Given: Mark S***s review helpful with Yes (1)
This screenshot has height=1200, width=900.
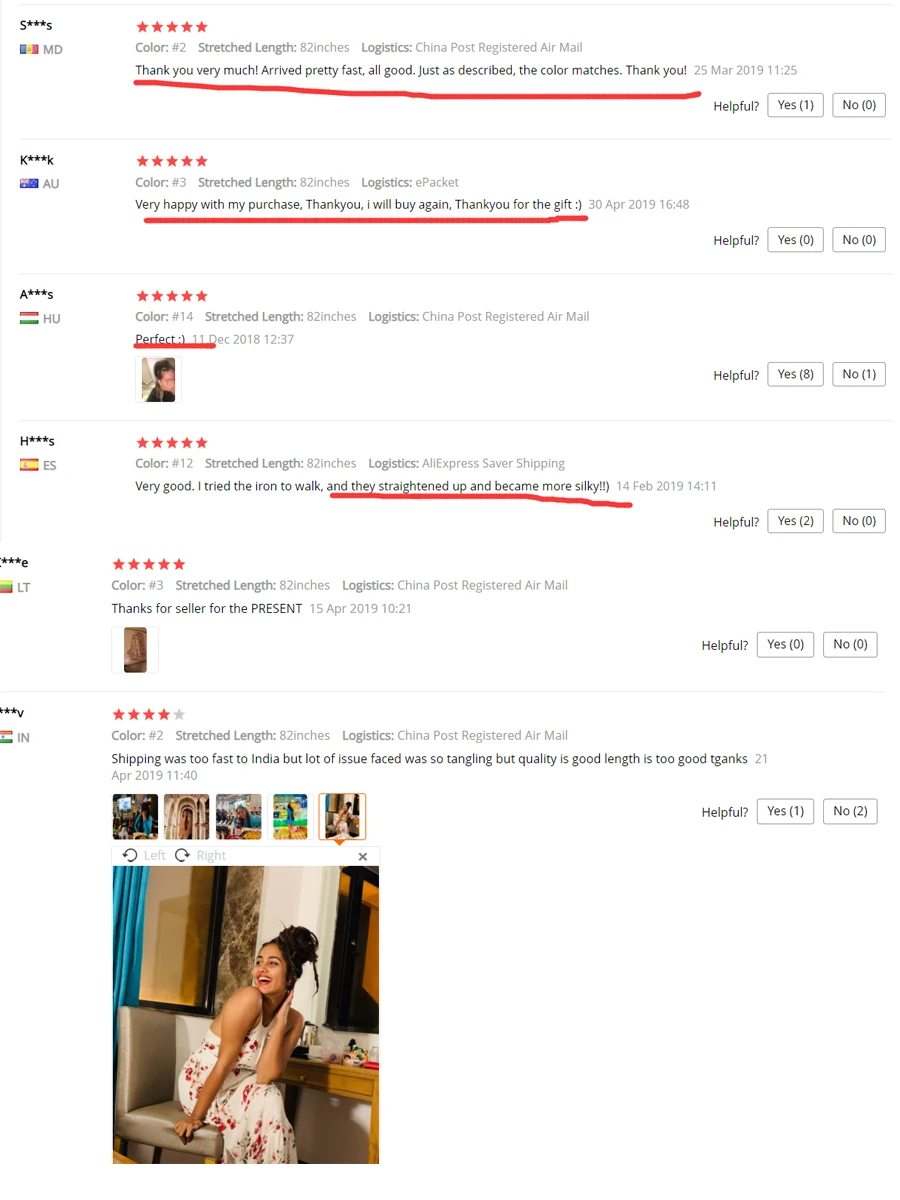Looking at the screenshot, I should coord(795,105).
